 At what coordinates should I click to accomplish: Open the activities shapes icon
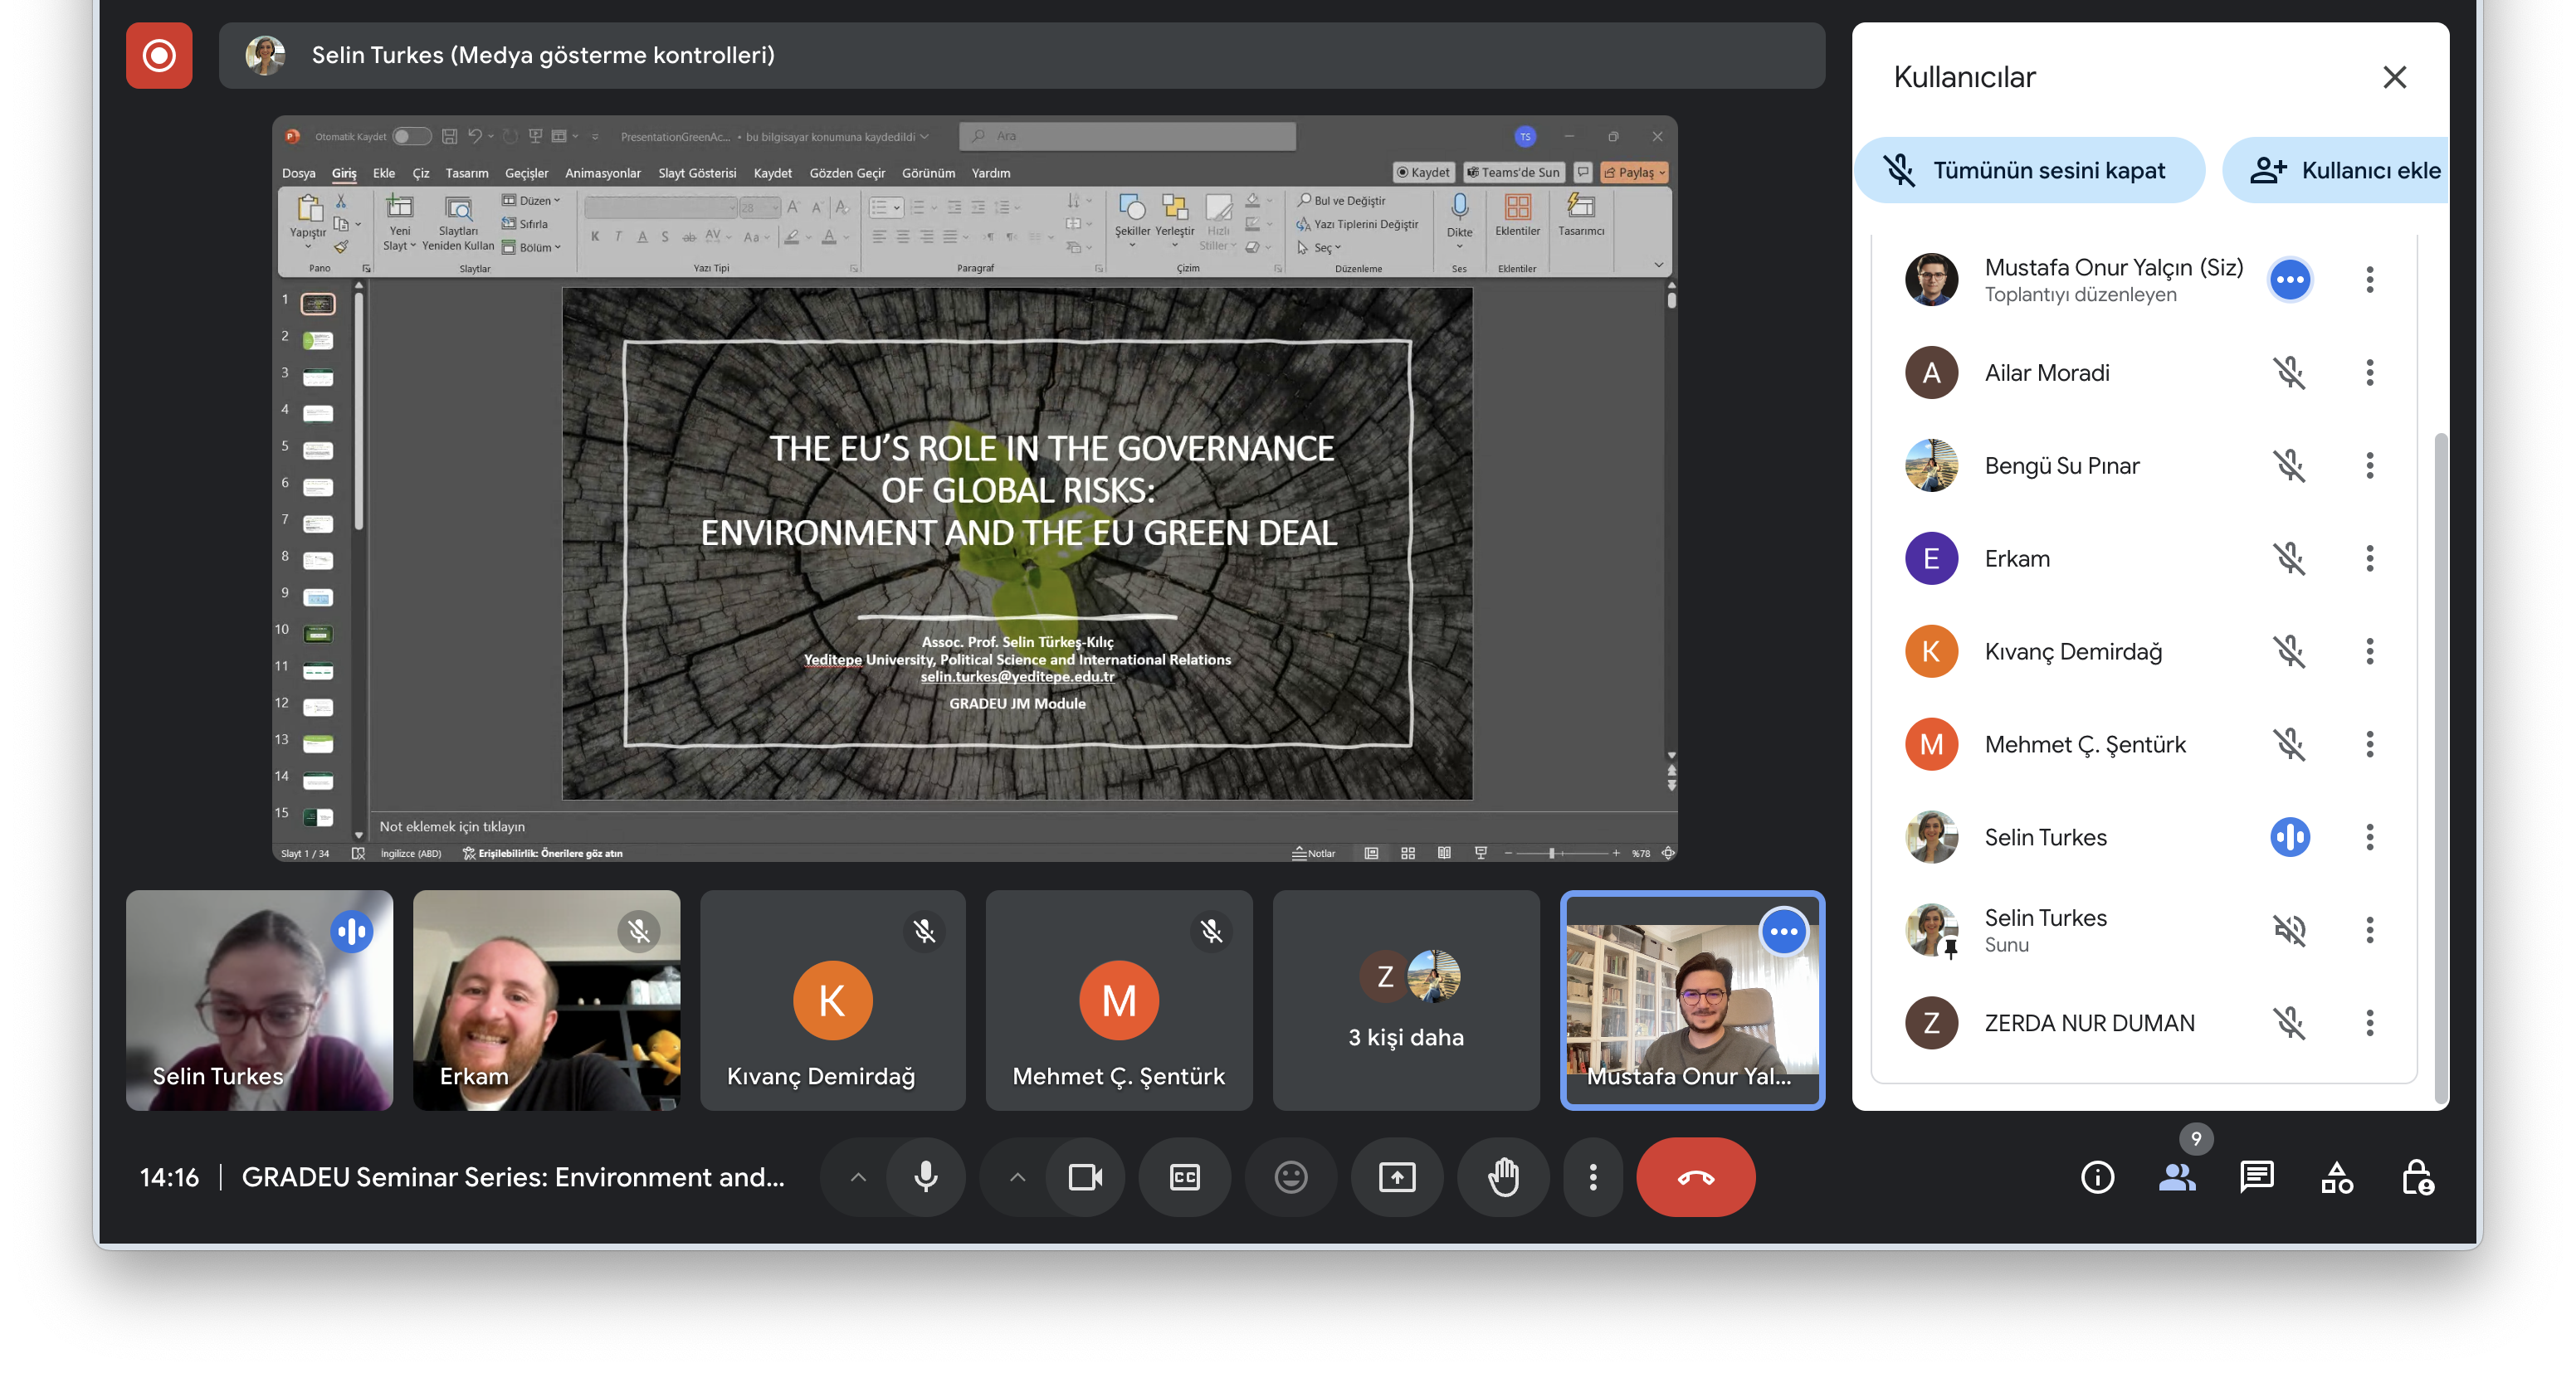(2337, 1177)
